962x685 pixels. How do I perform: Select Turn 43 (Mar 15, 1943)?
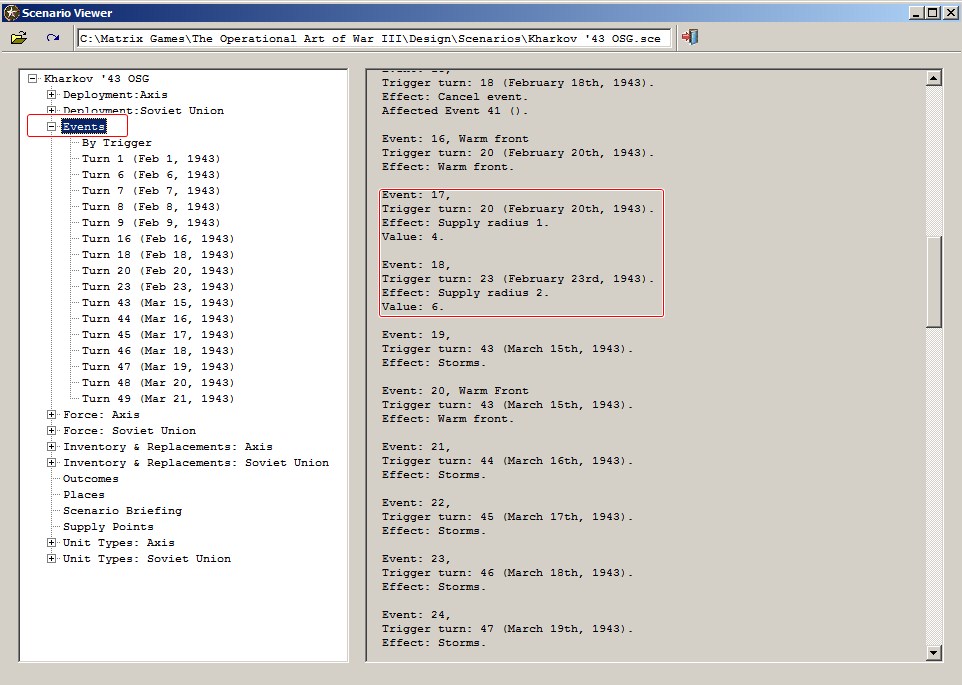(x=158, y=302)
